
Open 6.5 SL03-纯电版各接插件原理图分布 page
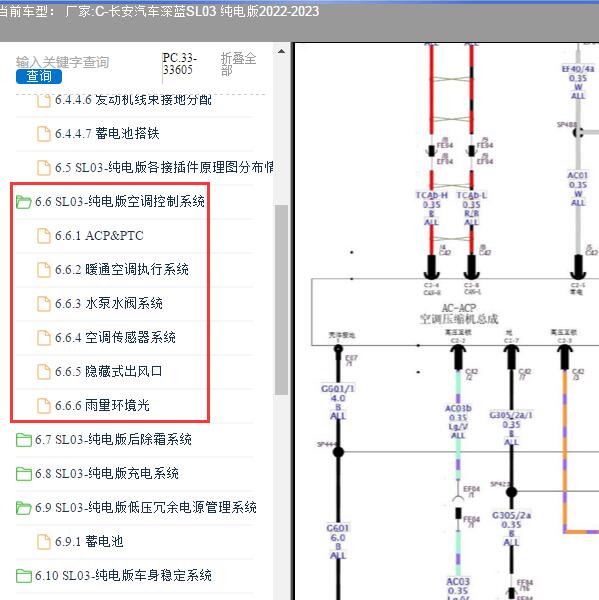click(164, 167)
